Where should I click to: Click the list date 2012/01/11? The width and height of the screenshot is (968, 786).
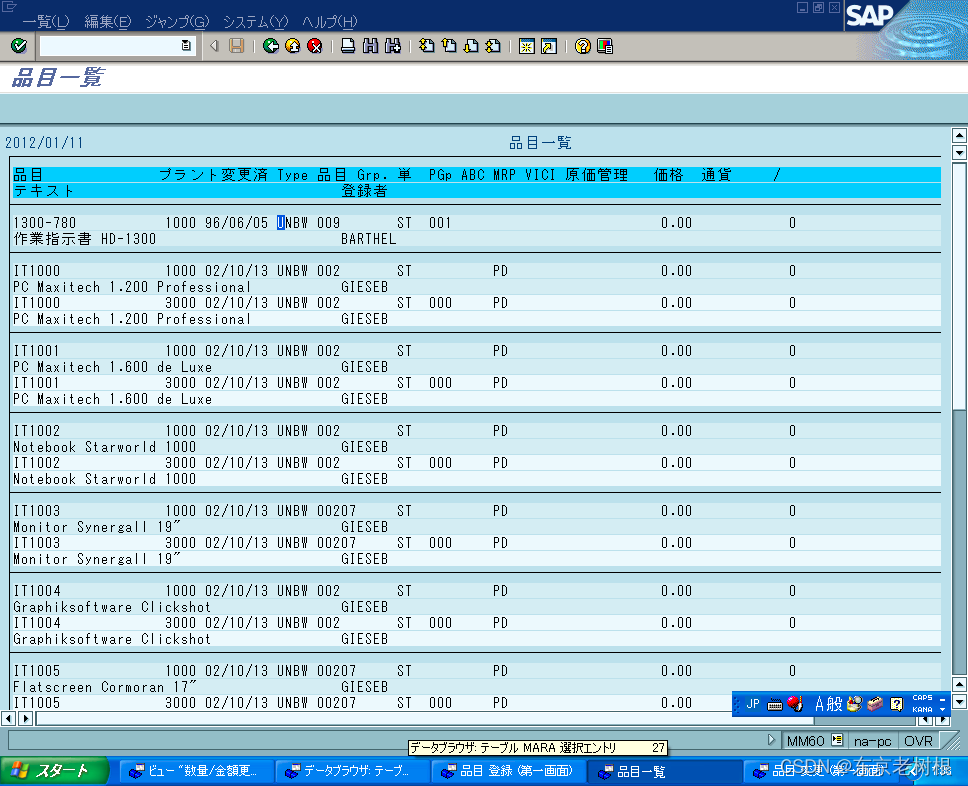(x=44, y=143)
